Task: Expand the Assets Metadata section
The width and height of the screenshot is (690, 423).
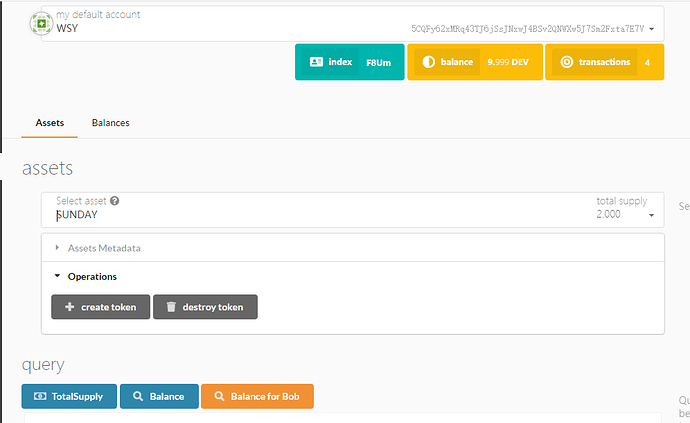Action: point(104,248)
